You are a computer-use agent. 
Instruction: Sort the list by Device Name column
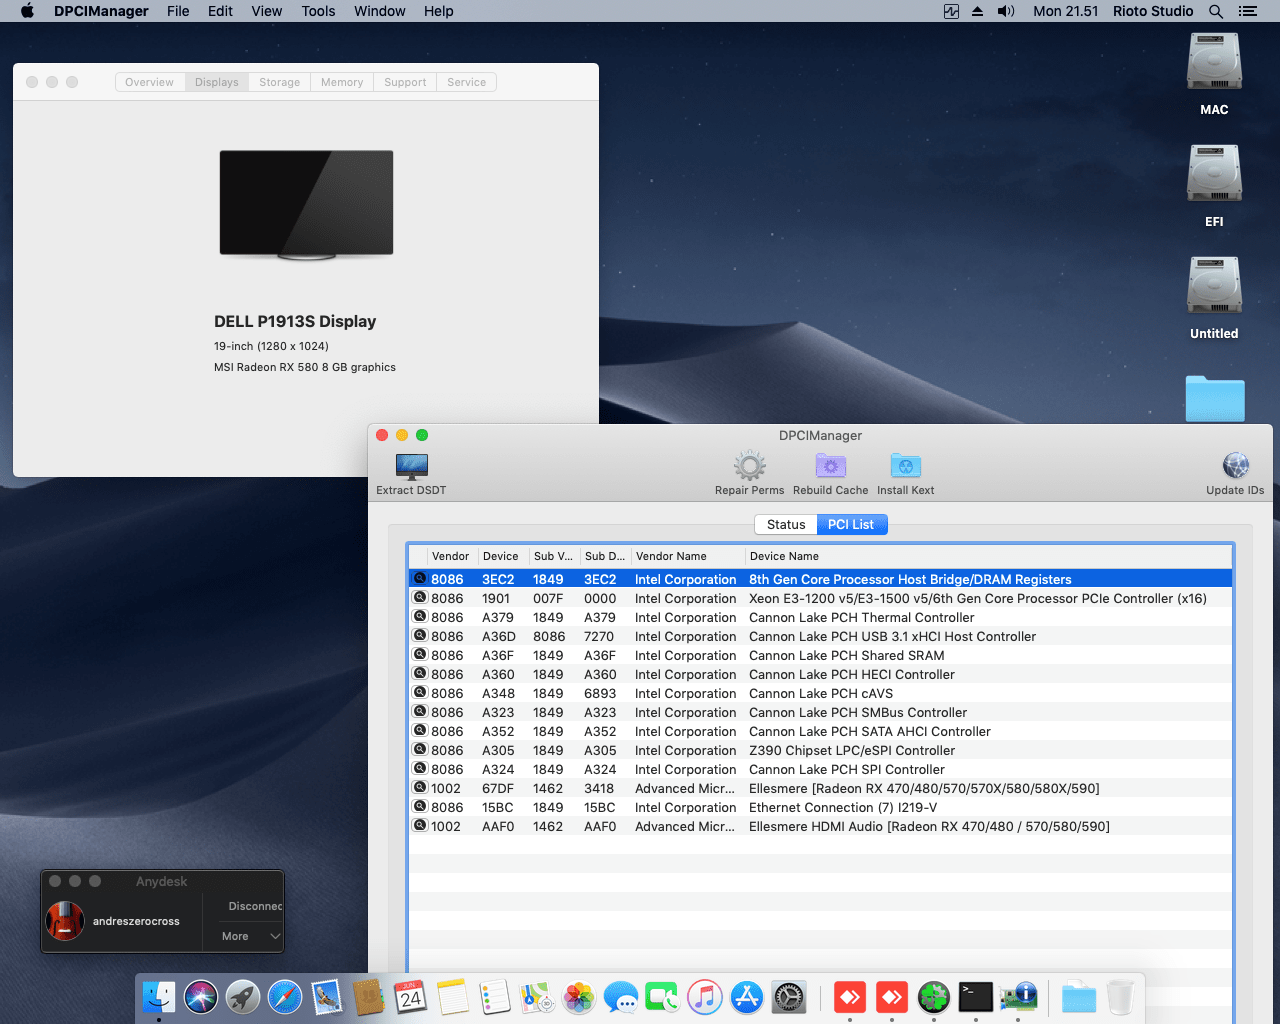(x=785, y=556)
